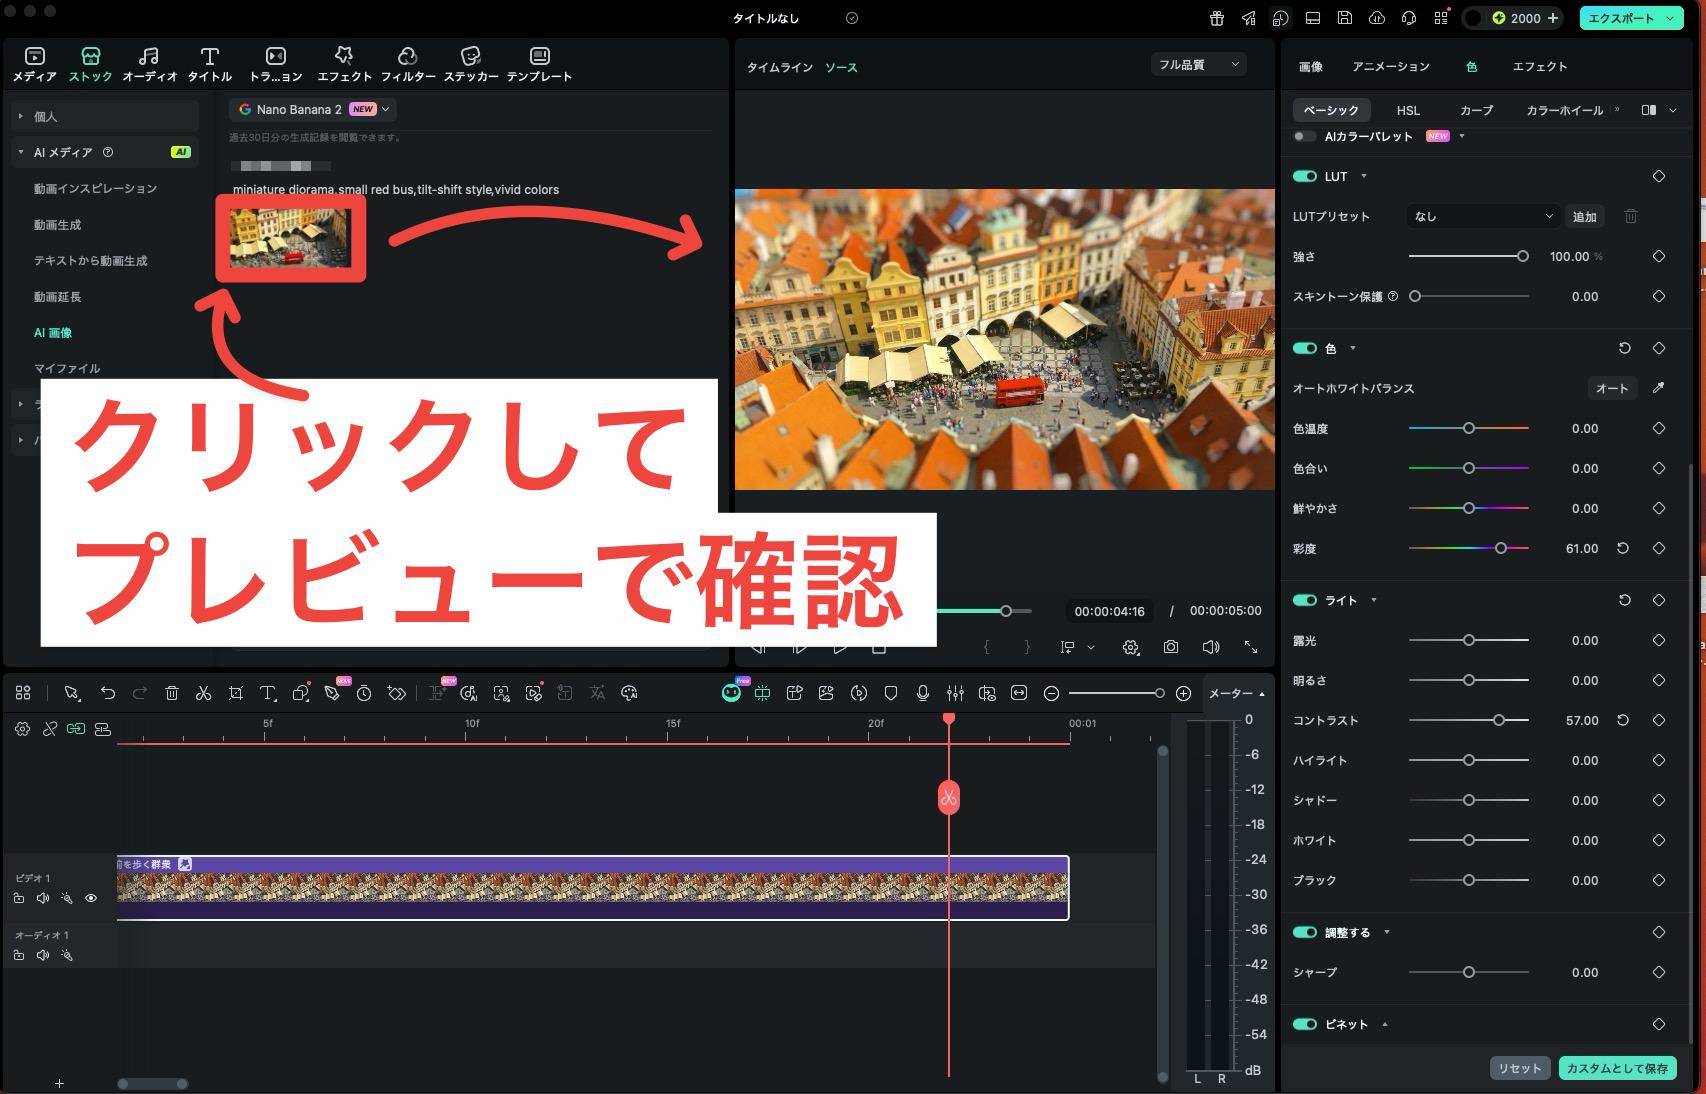1706x1094 pixels.
Task: Select 動画生成 in the sidebar
Action: pos(57,225)
